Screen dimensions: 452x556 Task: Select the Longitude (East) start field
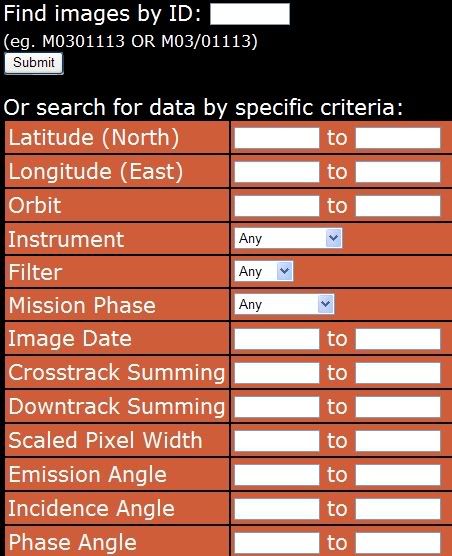coord(277,172)
